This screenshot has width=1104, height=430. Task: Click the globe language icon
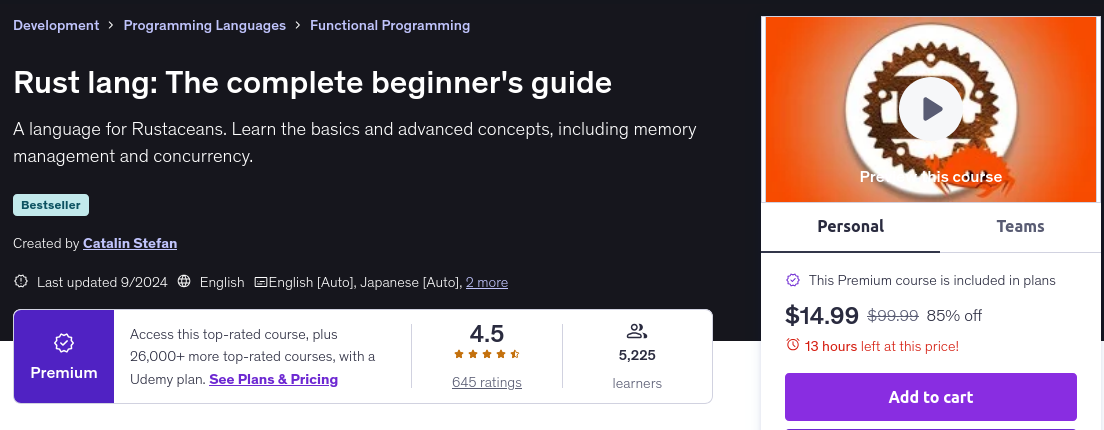click(184, 282)
